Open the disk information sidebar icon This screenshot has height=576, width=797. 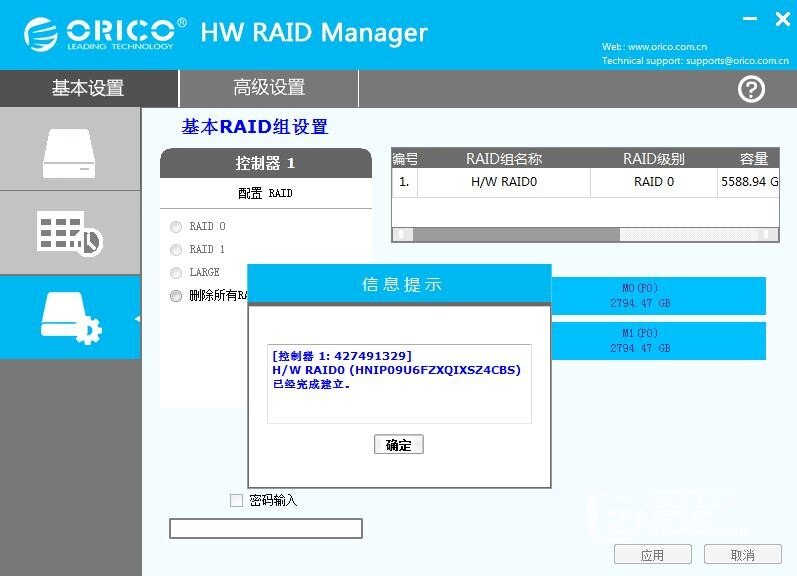click(x=70, y=153)
